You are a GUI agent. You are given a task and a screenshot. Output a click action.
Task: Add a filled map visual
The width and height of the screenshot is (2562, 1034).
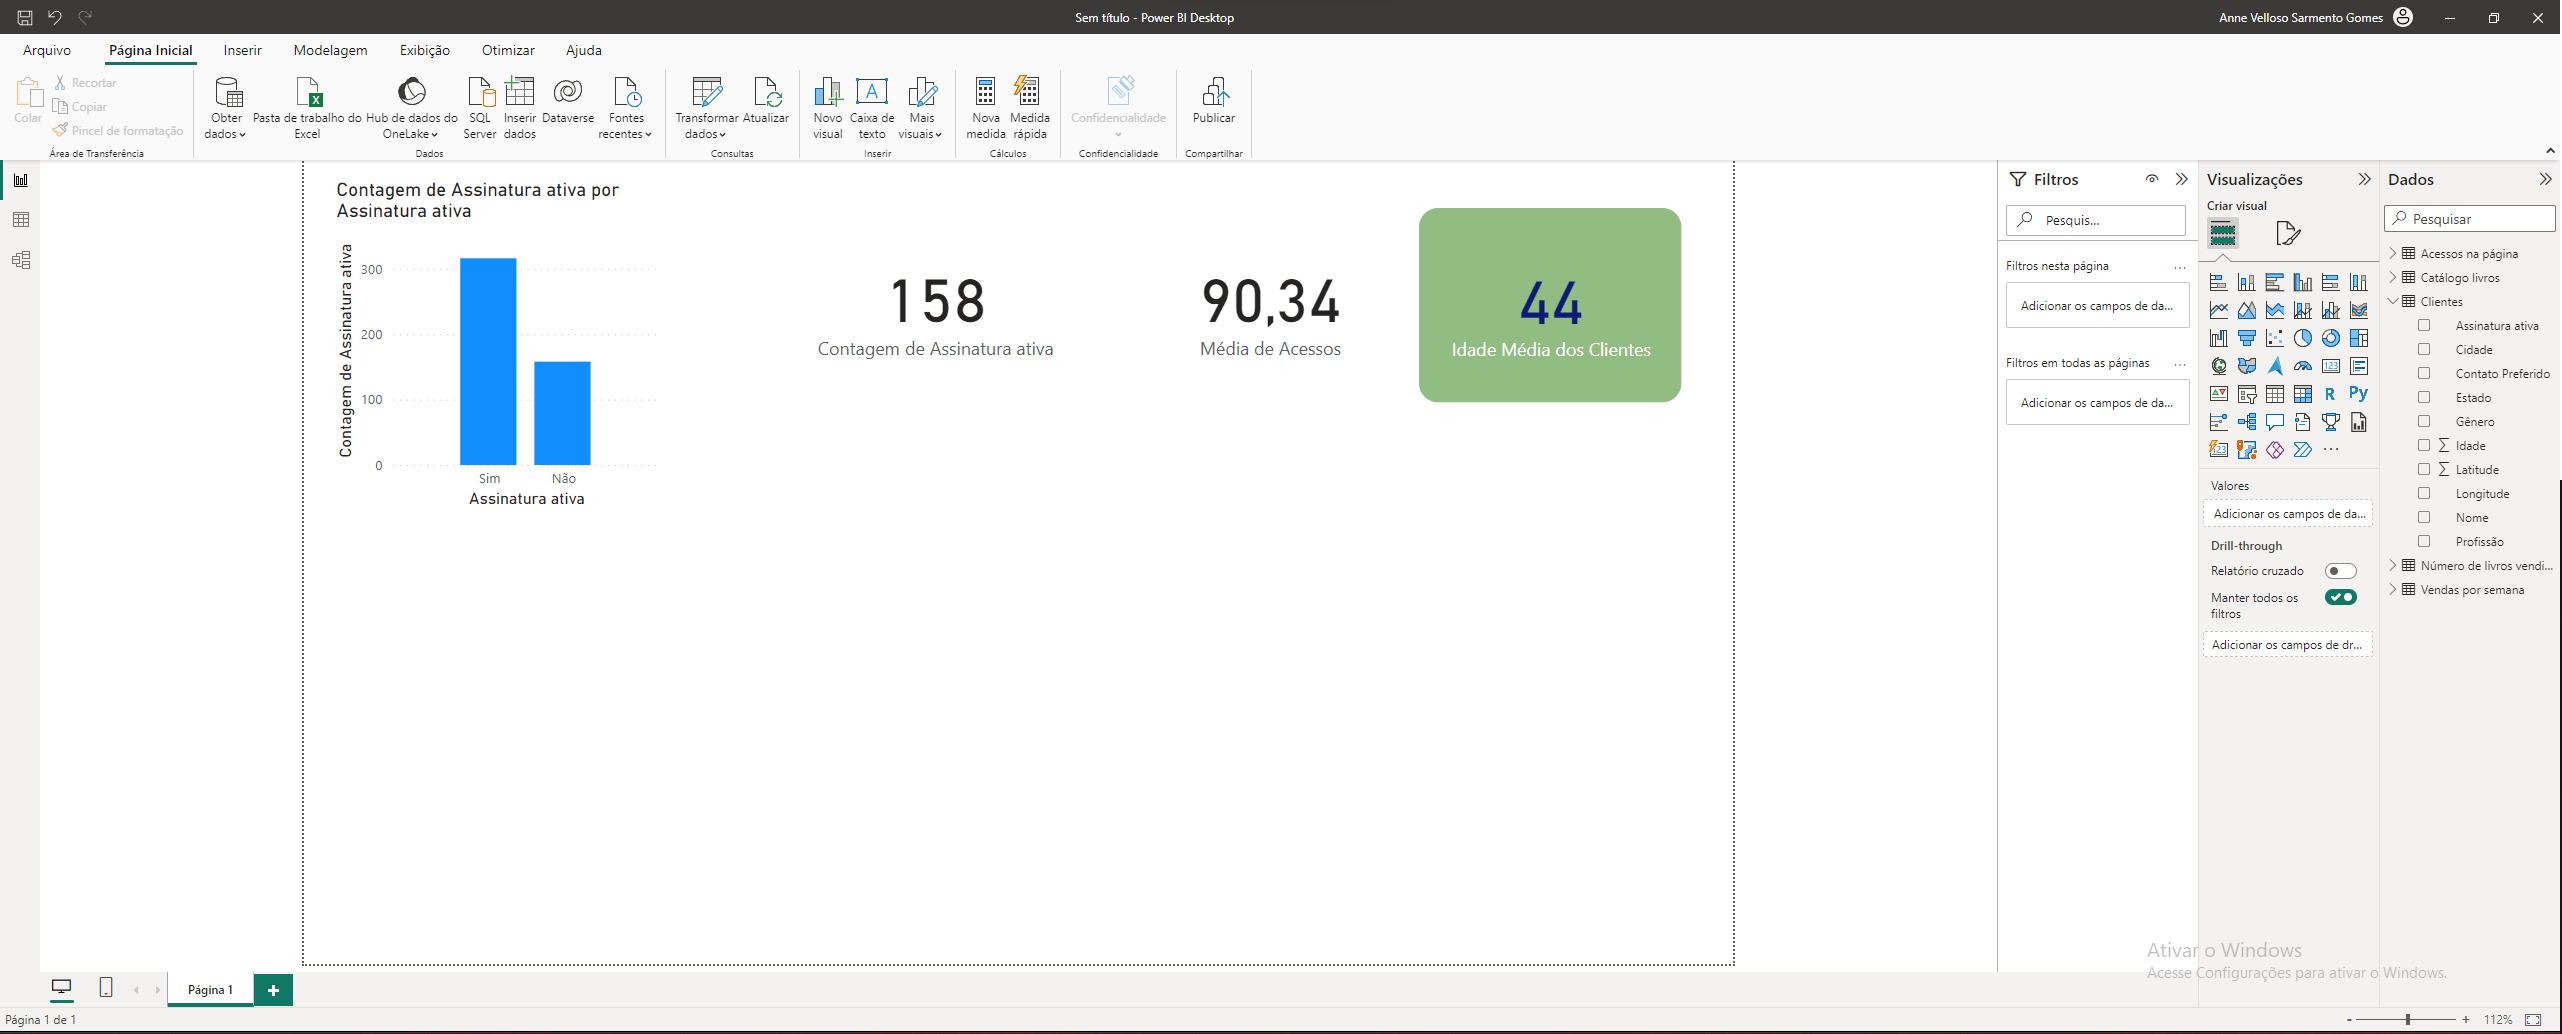pos(2246,366)
